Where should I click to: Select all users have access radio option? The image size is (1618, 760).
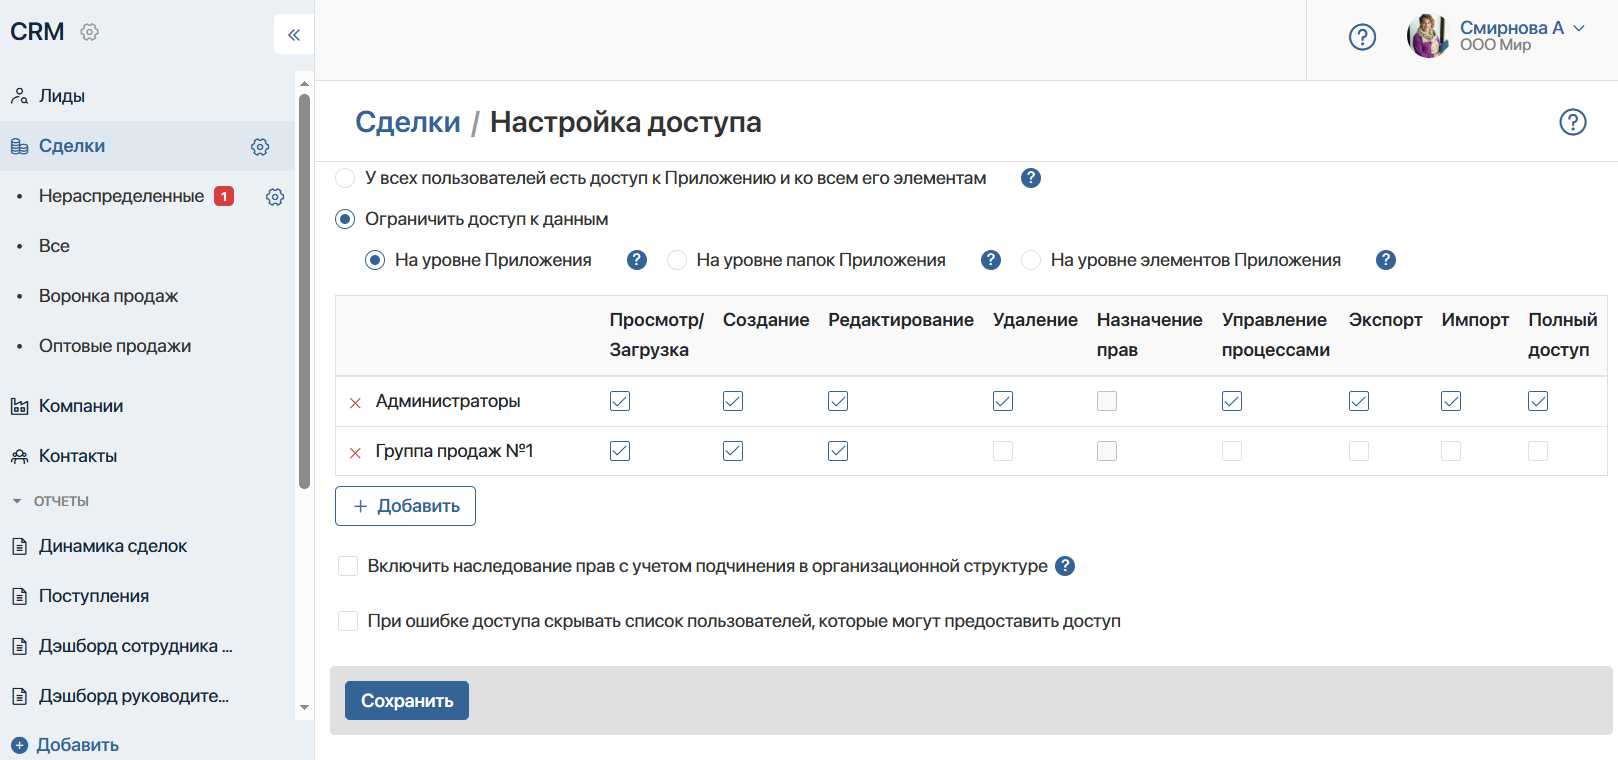[345, 178]
